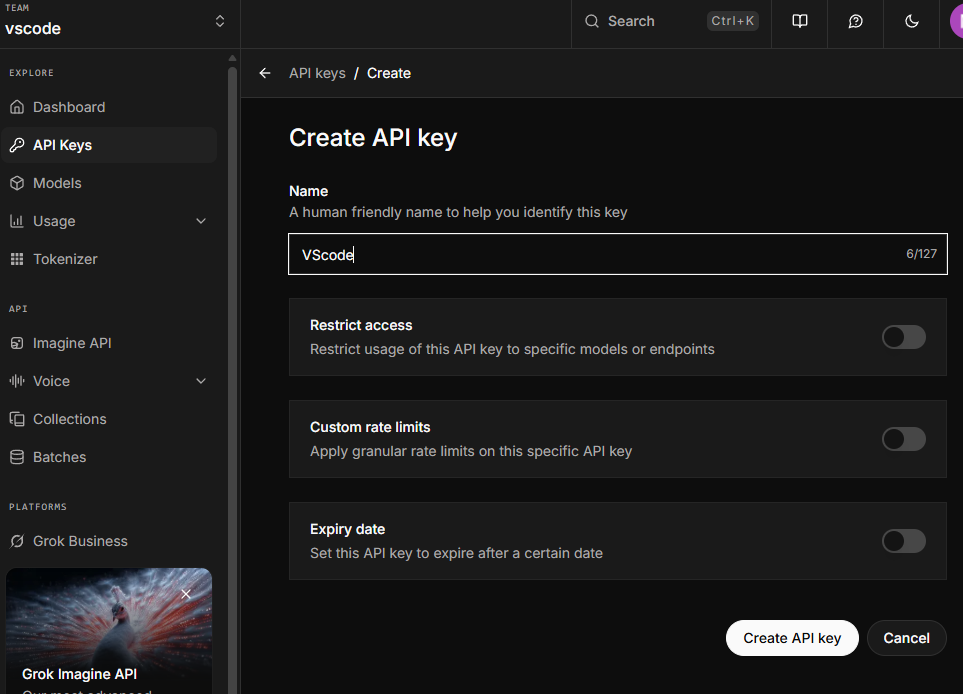Viewport: 963px width, 694px height.
Task: Click the Imagine API image icon
Action: pos(17,343)
